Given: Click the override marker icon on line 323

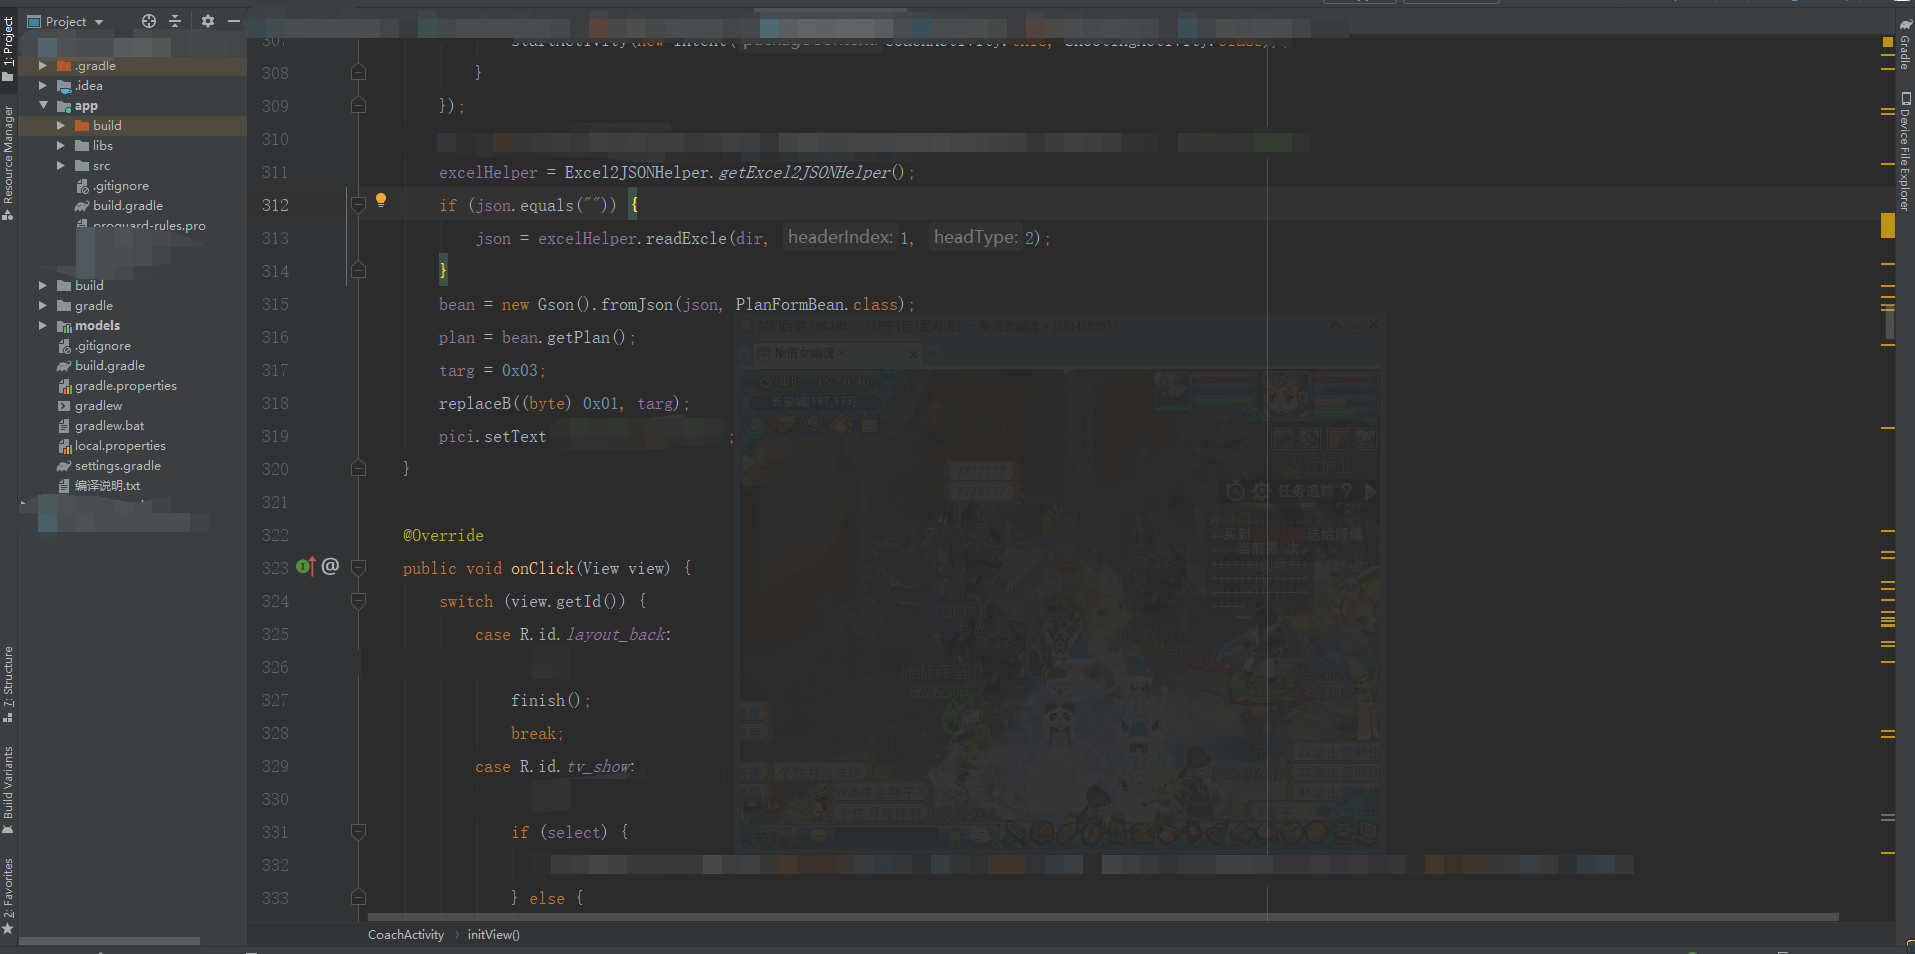Looking at the screenshot, I should click(x=306, y=567).
